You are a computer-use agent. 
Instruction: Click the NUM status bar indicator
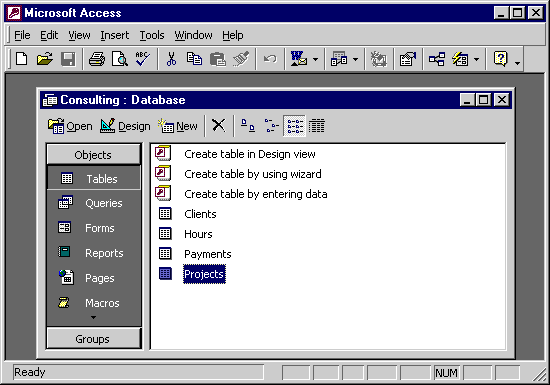coord(447,373)
